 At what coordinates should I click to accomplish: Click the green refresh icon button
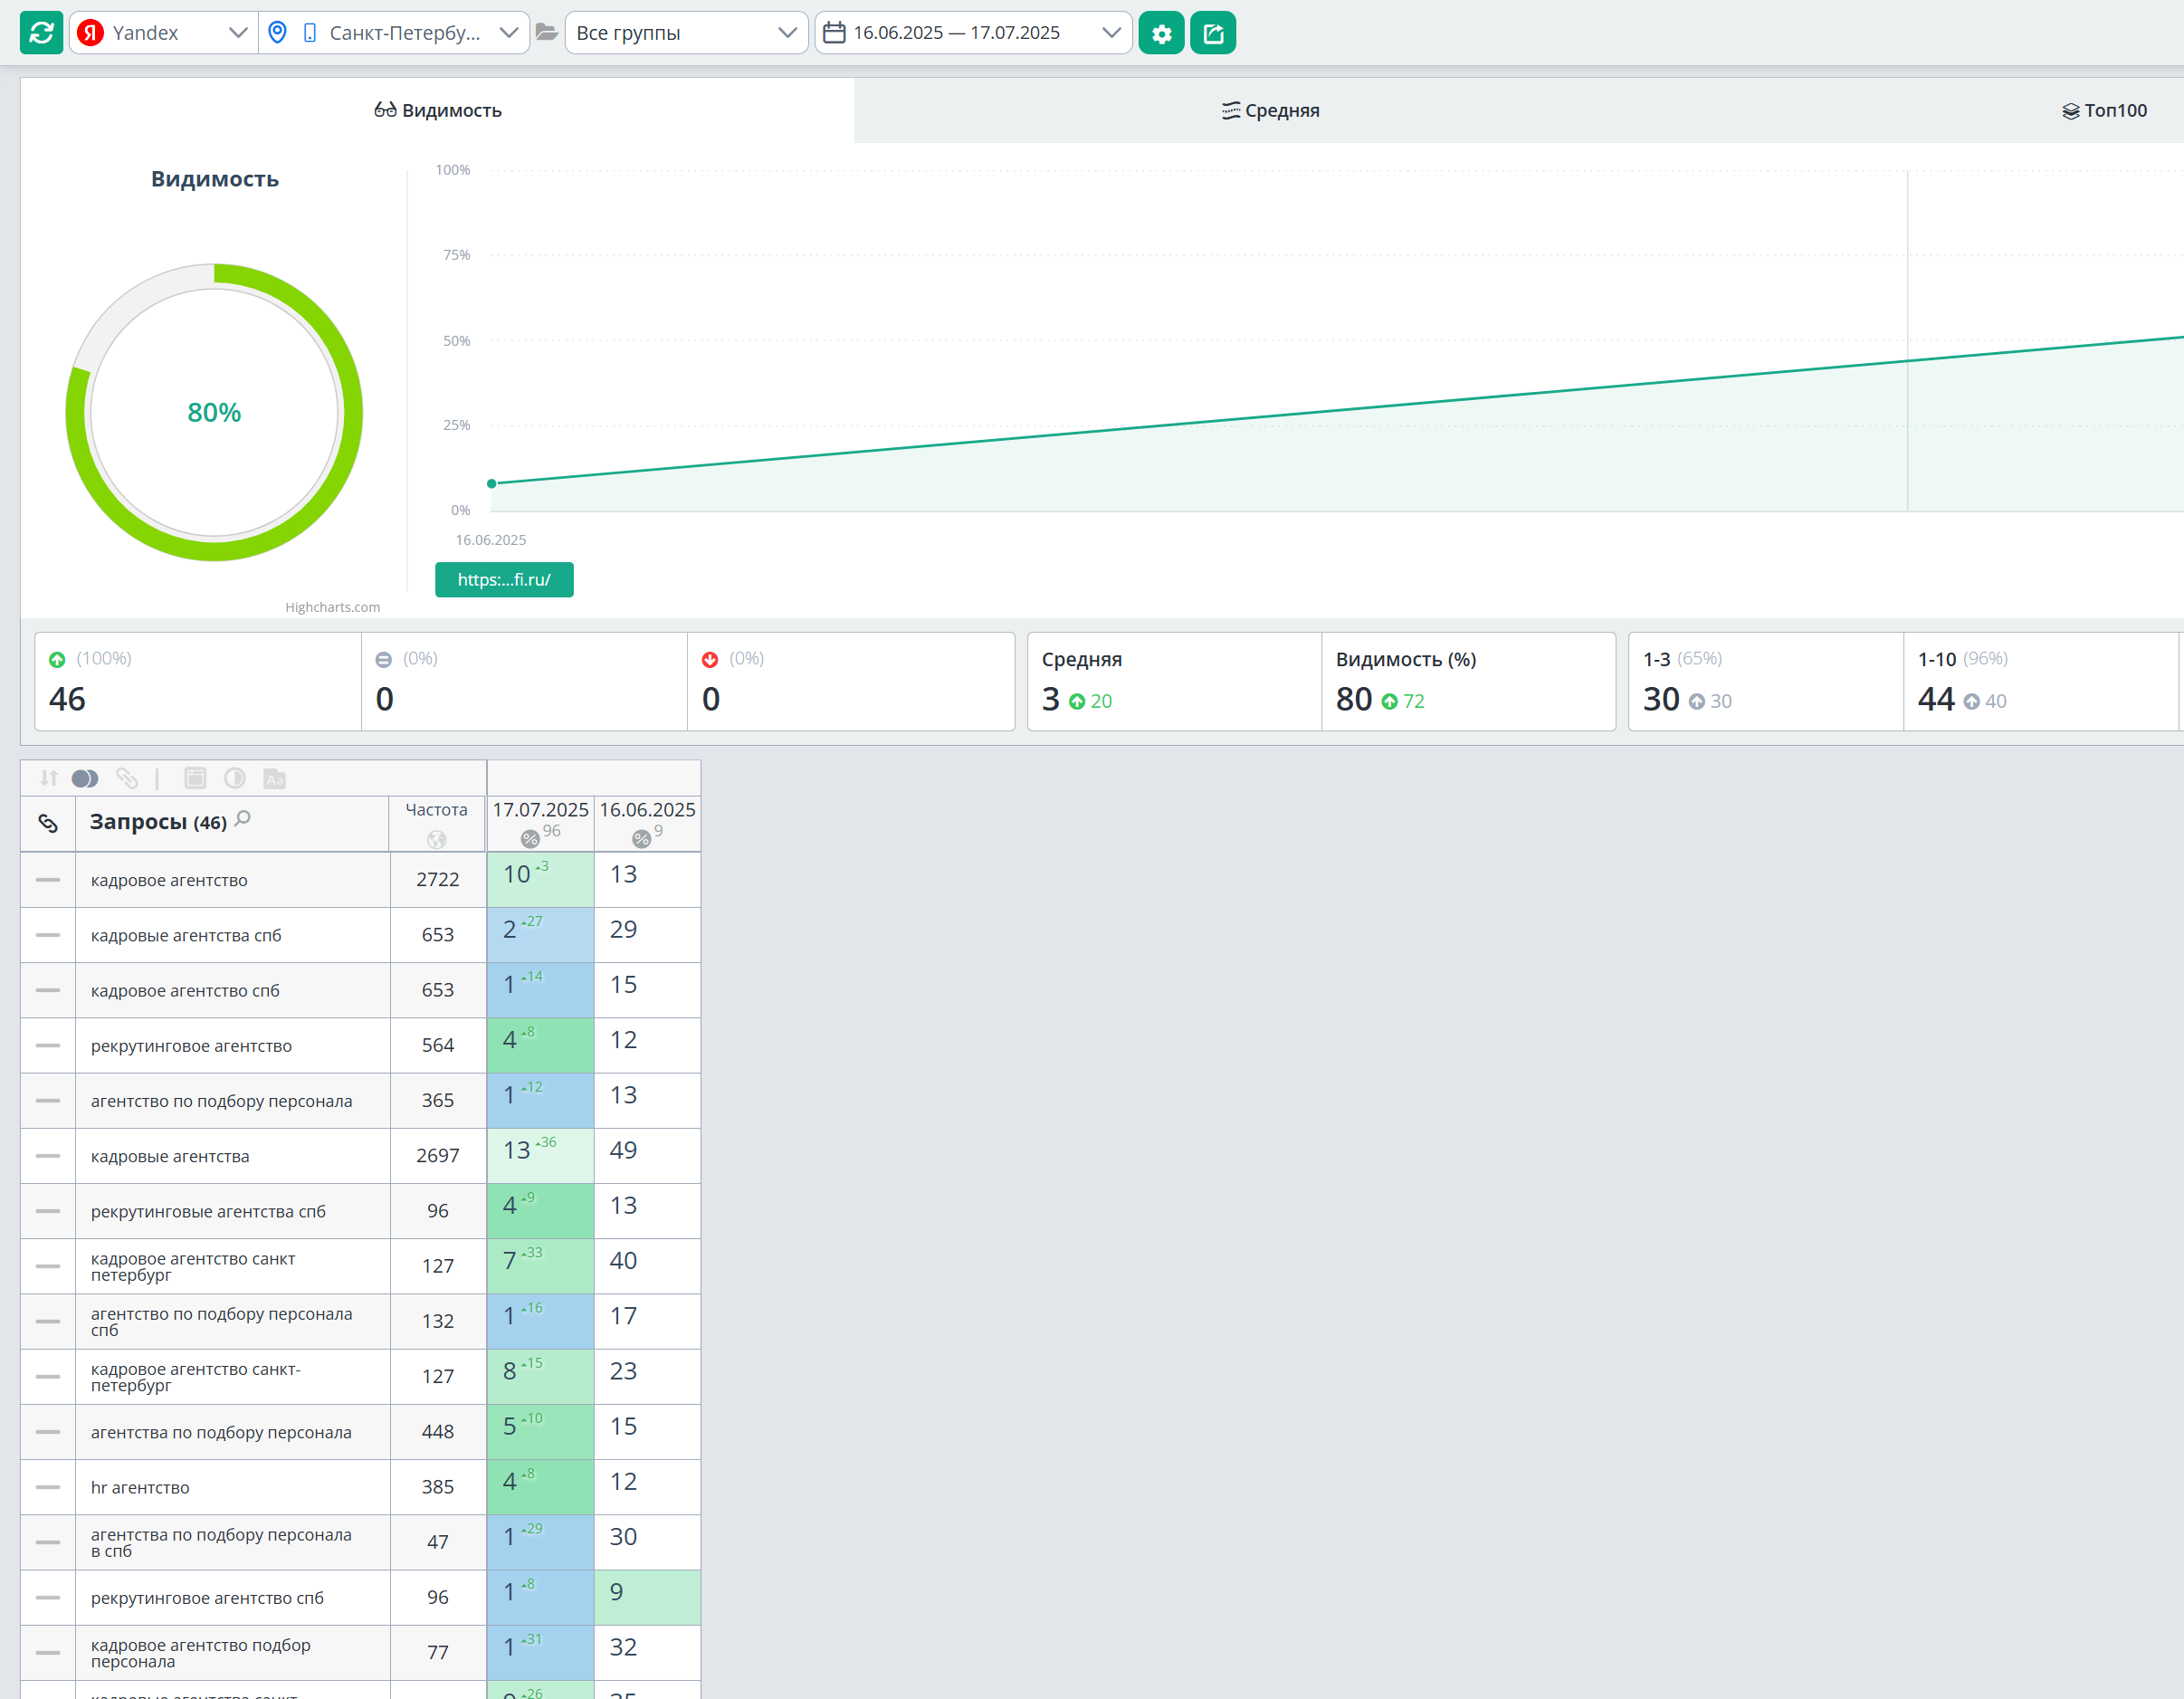41,33
